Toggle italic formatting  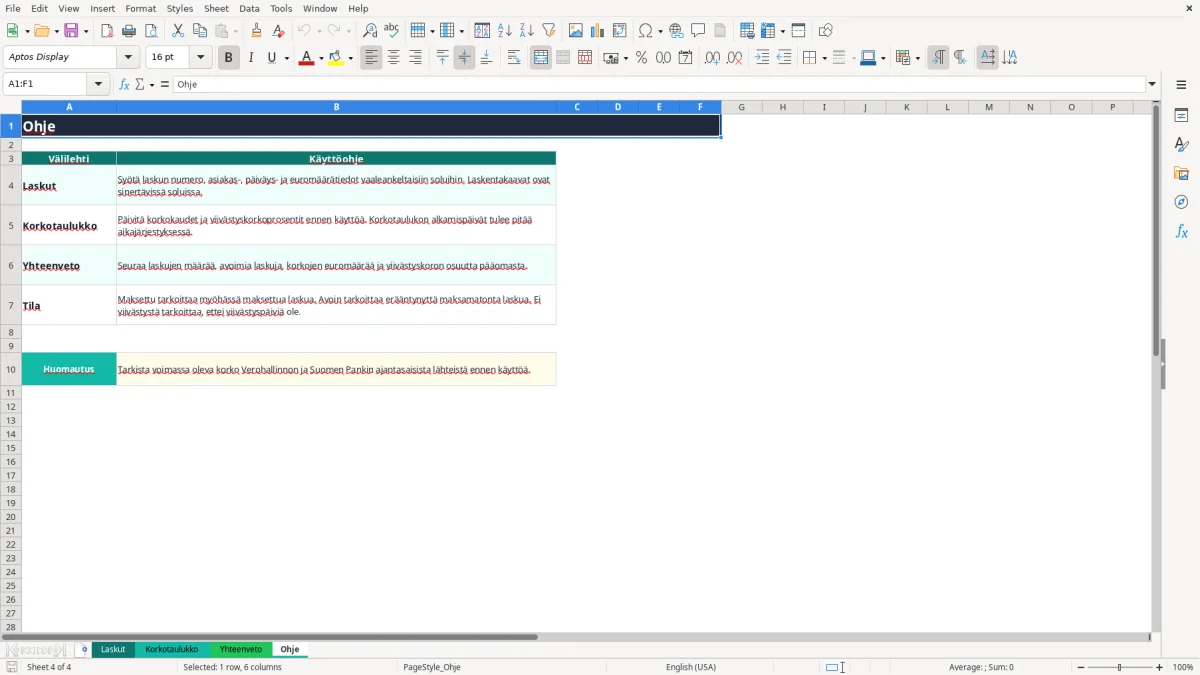pos(251,58)
